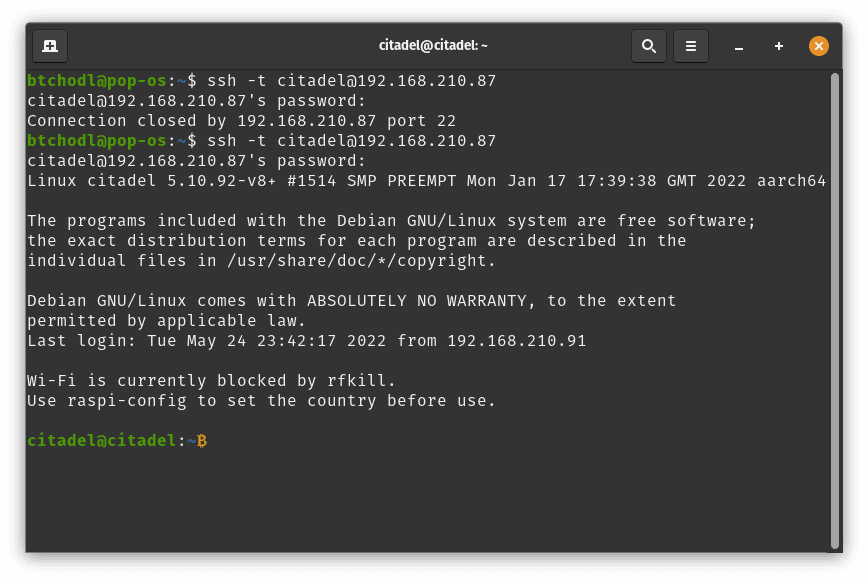Click the Wi-Fi blocked by rfkill message
This screenshot has width=868, height=581.
pos(211,381)
